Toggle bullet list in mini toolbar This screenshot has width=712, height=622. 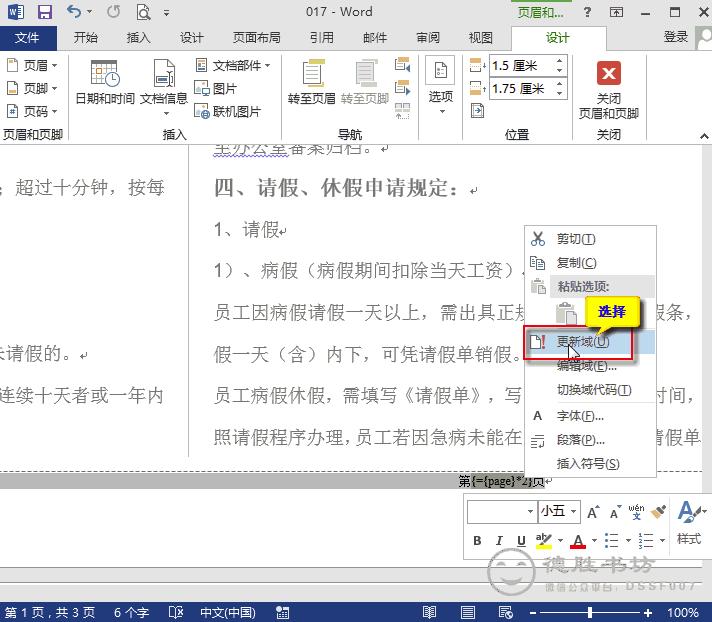611,540
